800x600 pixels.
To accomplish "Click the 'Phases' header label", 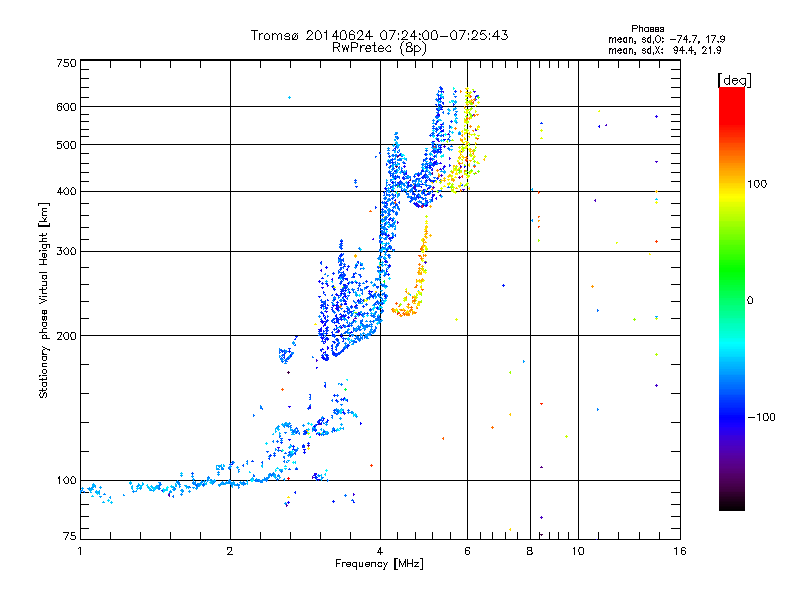I will (647, 29).
